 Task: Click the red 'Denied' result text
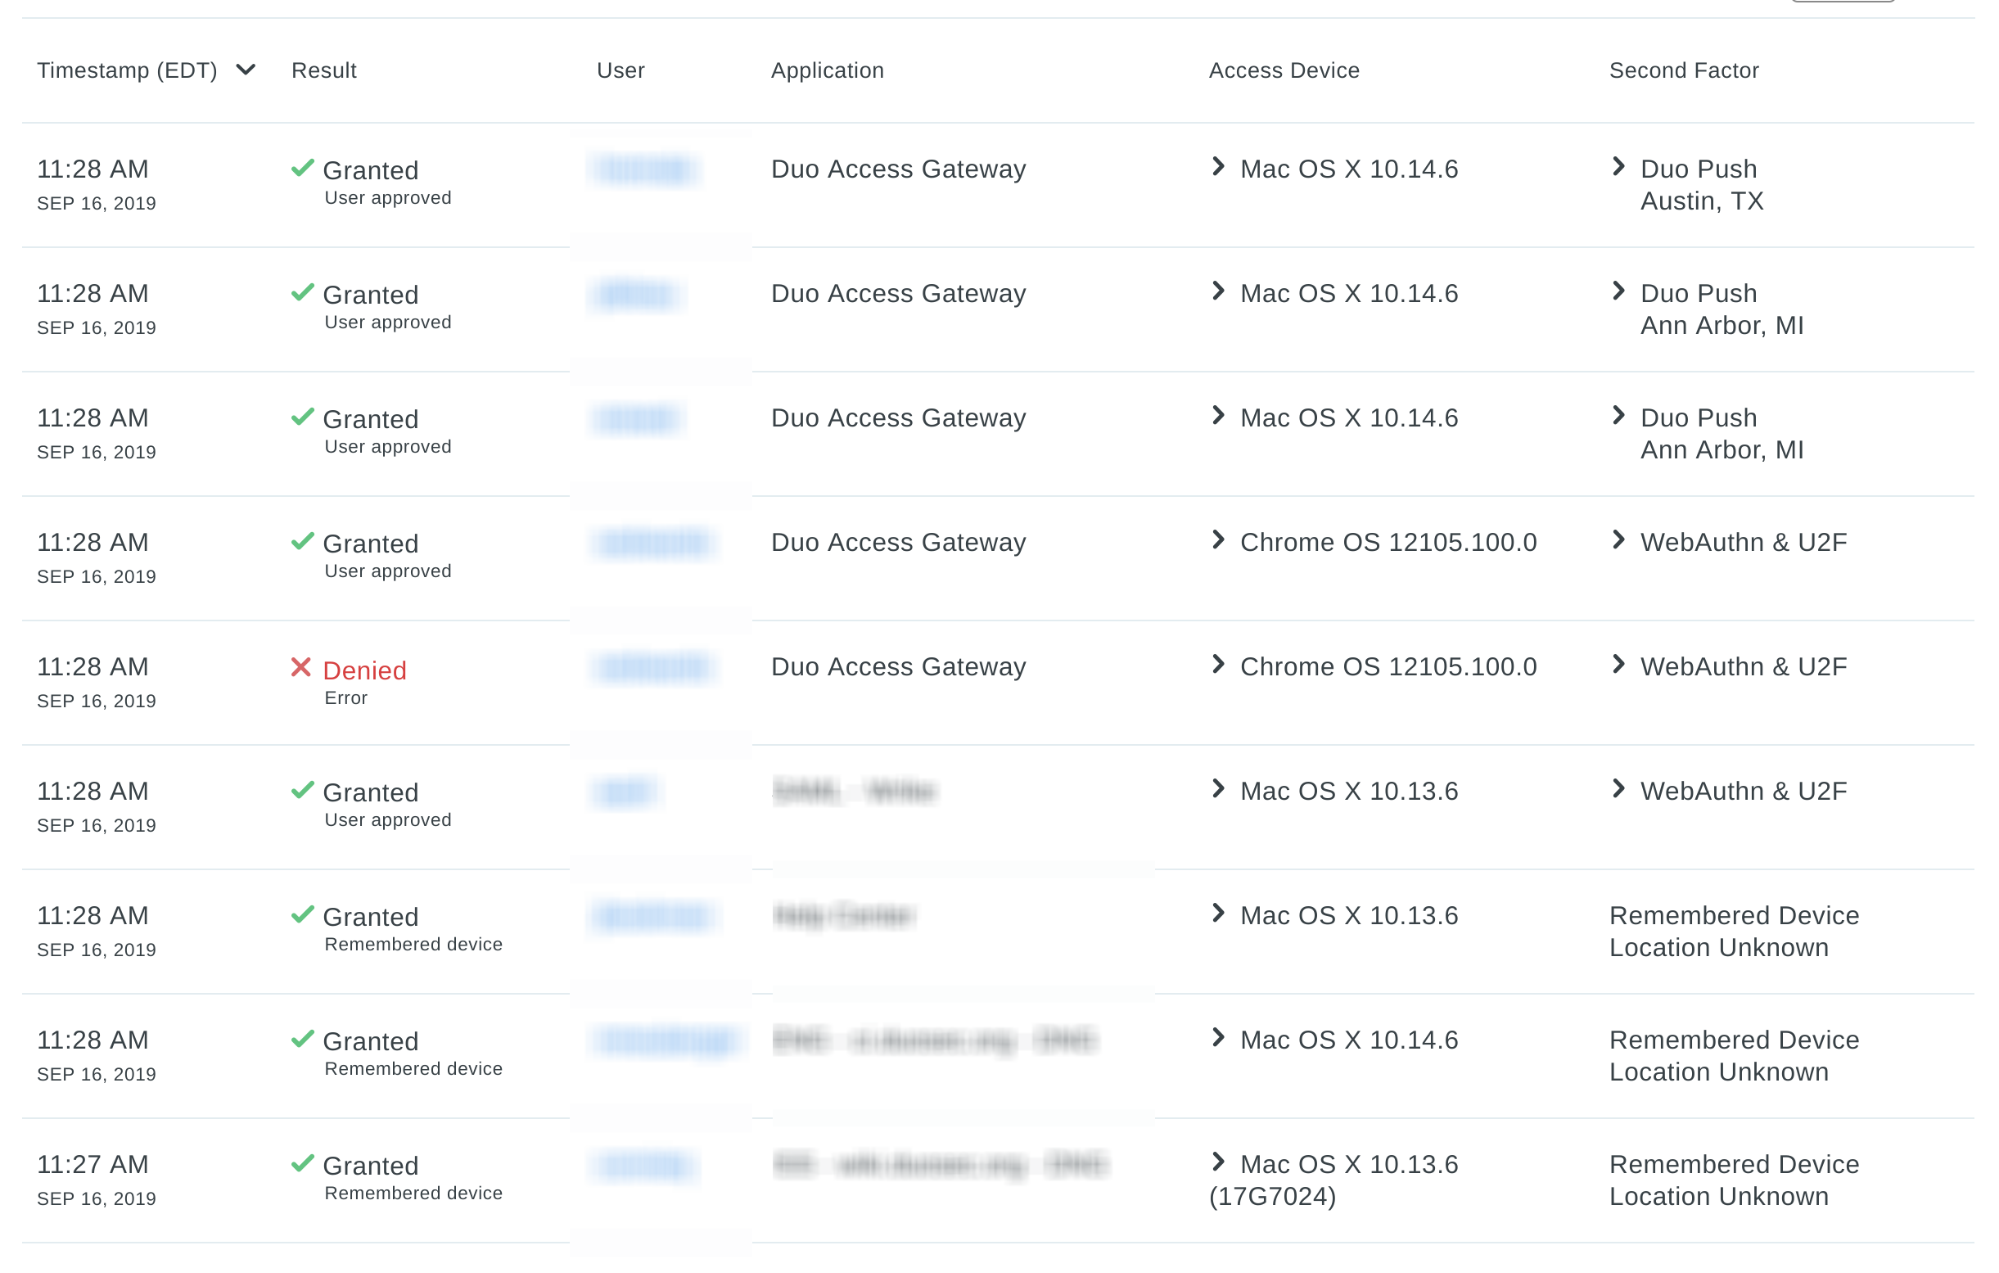point(364,670)
